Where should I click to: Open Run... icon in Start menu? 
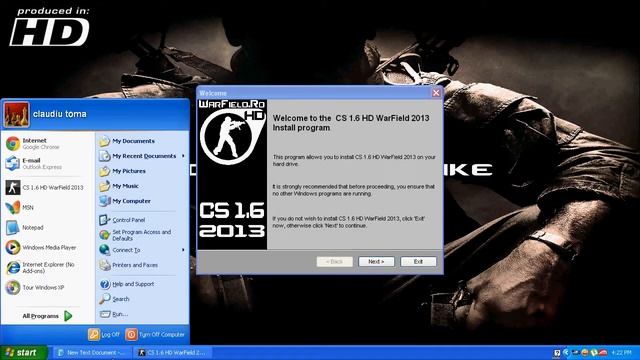(104, 314)
